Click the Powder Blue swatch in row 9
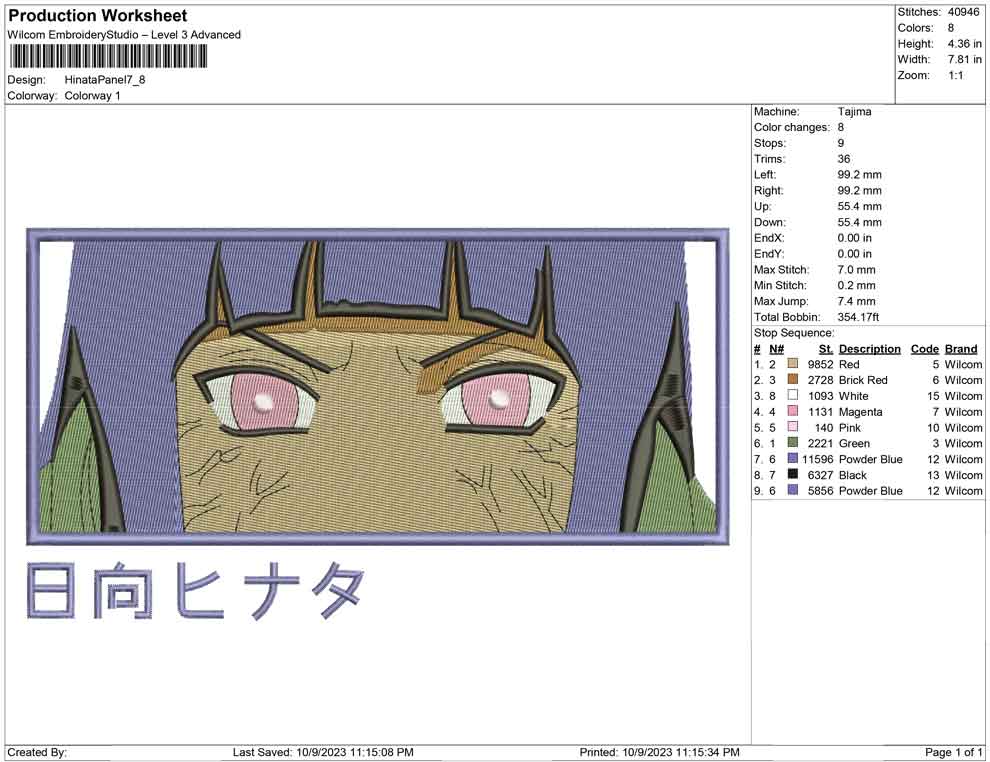990x762 pixels. pos(792,490)
